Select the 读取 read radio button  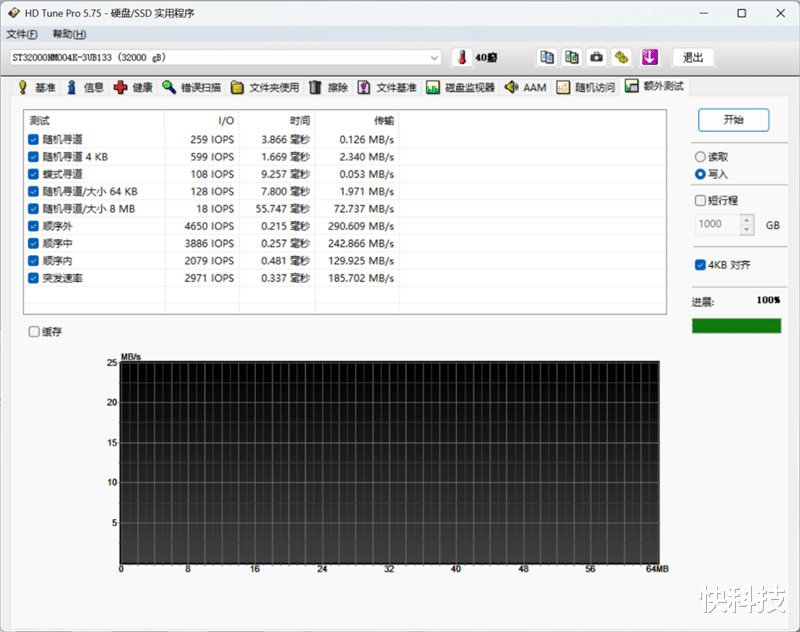click(700, 157)
